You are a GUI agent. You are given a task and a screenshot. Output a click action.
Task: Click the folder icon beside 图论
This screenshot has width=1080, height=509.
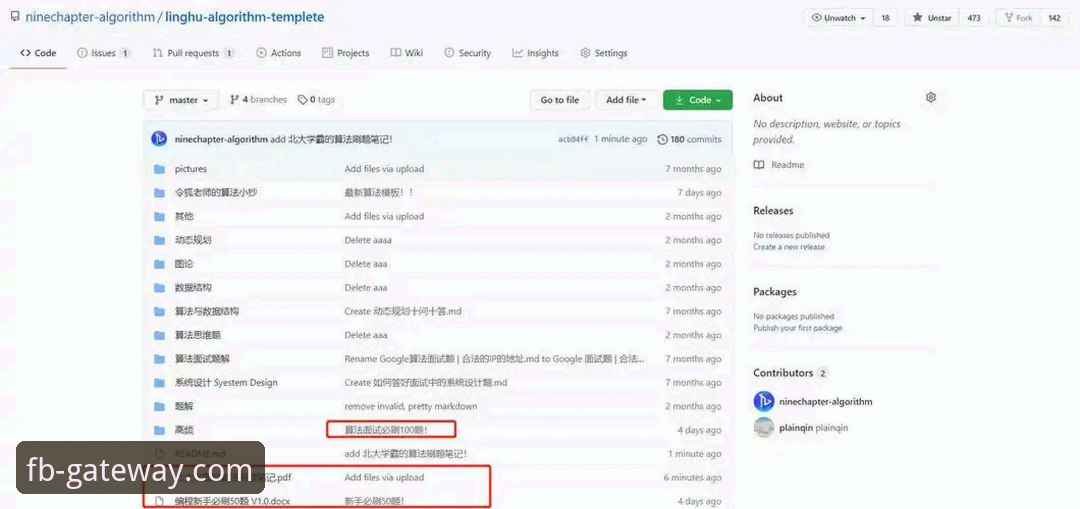pyautogui.click(x=160, y=264)
